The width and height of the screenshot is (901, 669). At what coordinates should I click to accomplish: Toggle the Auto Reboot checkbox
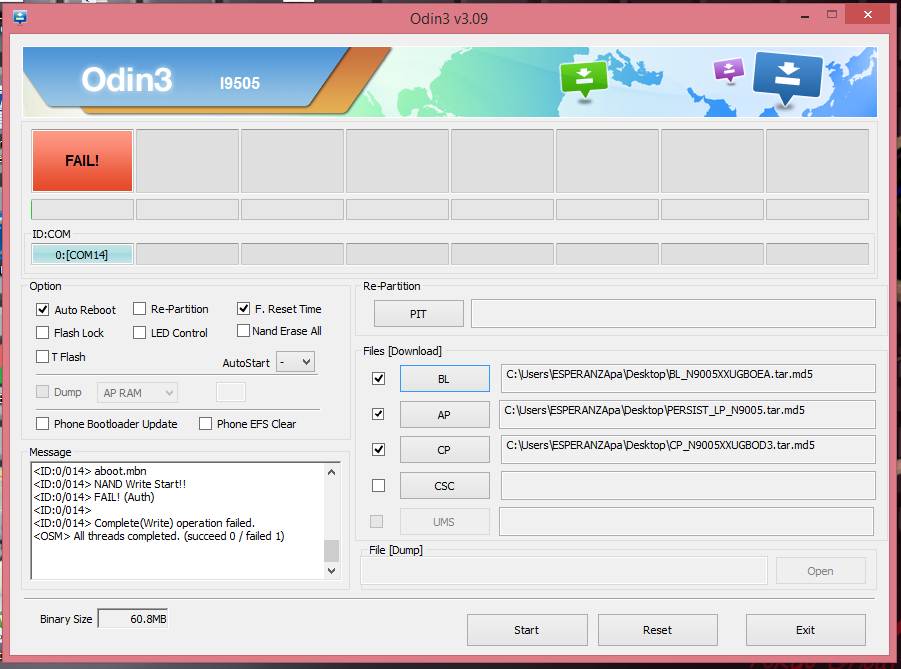click(x=43, y=310)
